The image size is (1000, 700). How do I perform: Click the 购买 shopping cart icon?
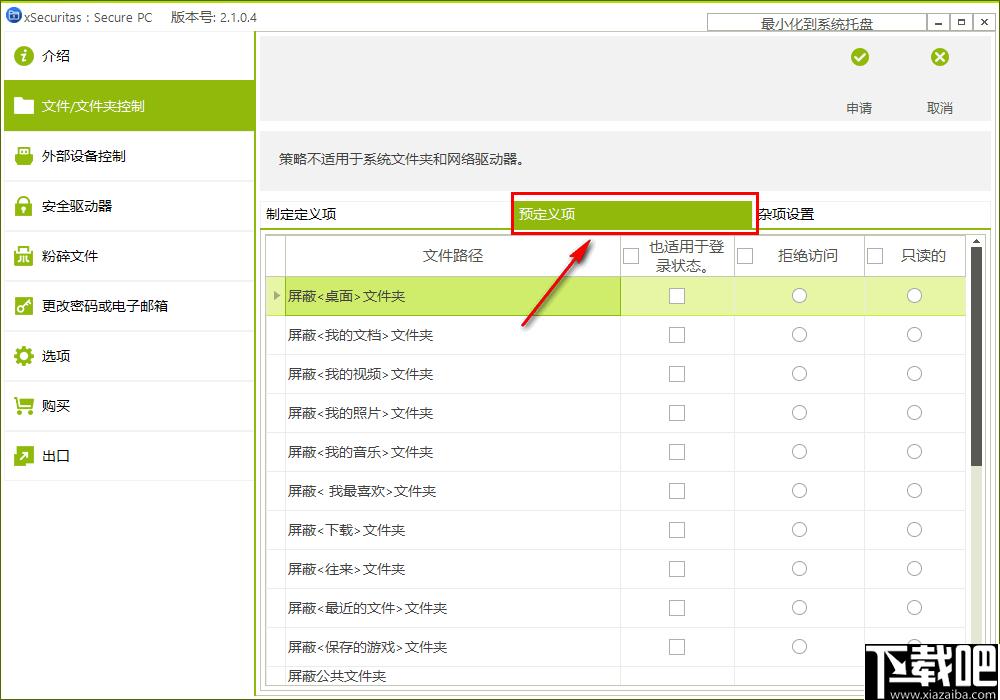24,405
